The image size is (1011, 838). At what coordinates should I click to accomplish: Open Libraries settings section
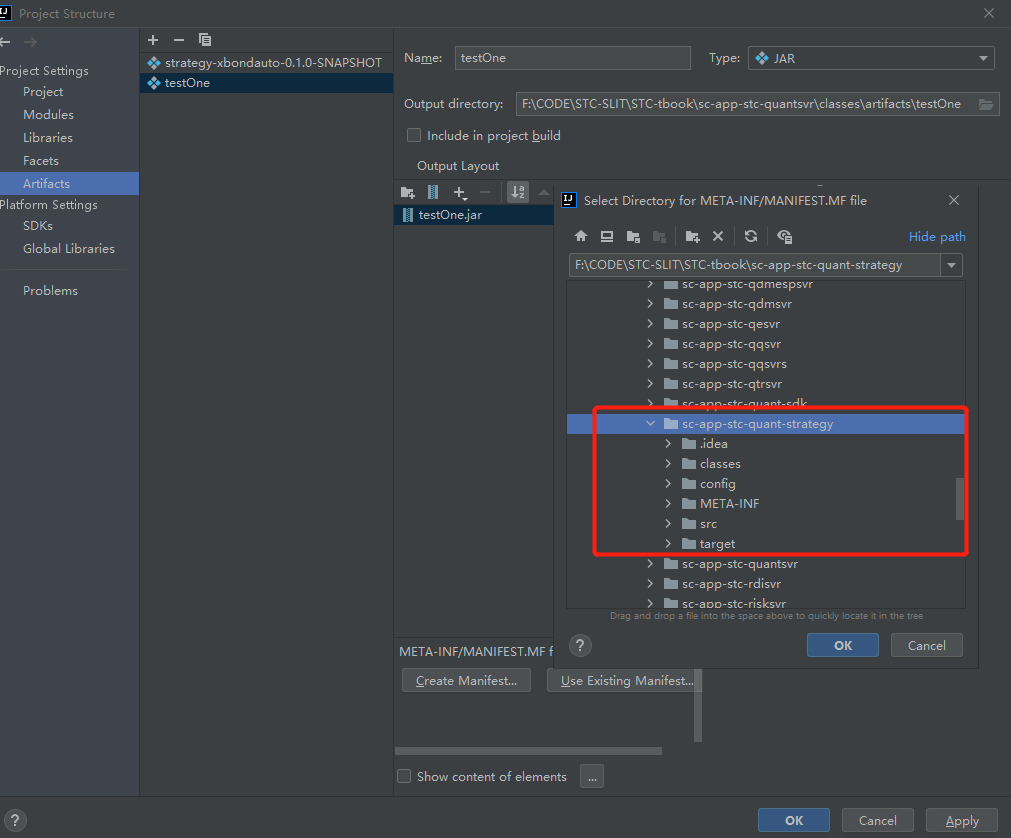click(x=48, y=137)
